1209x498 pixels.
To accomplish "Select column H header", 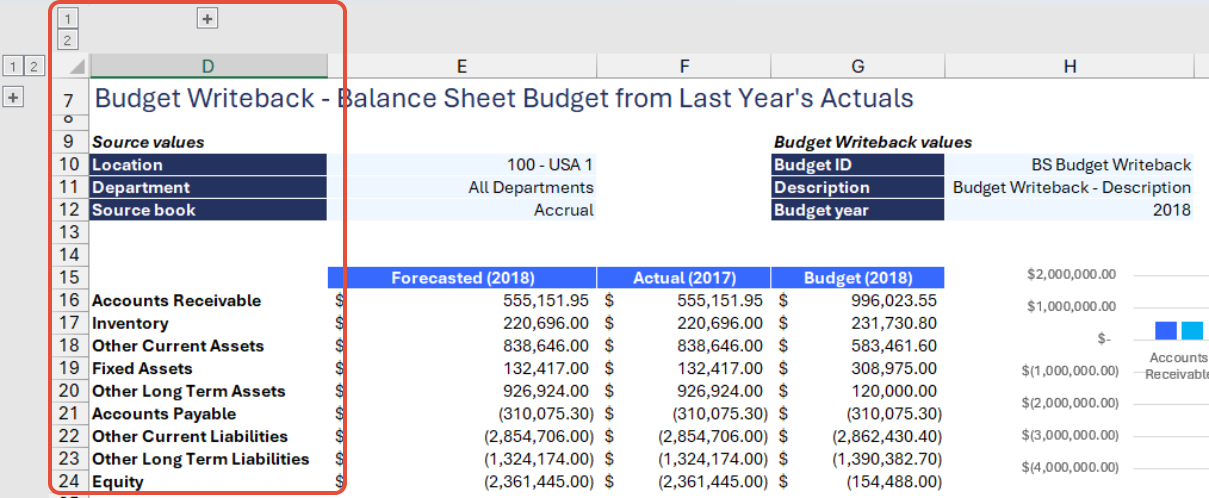I will pyautogui.click(x=1070, y=67).
